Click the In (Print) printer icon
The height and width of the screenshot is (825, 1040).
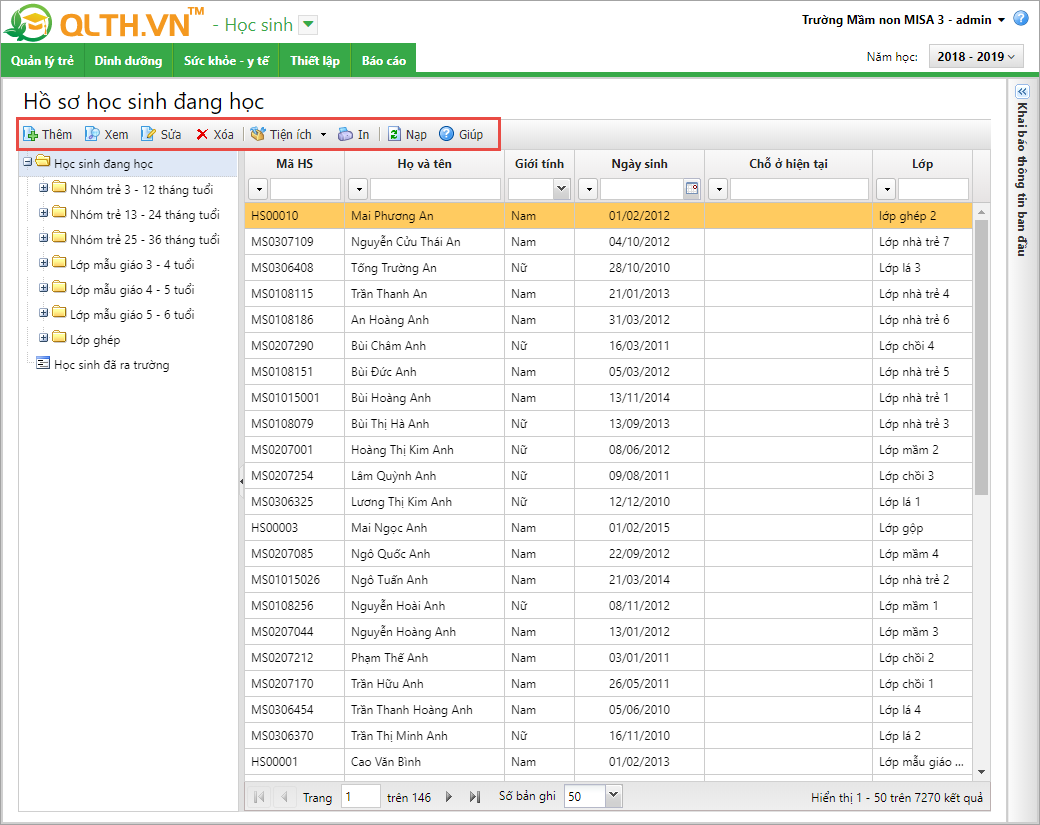pos(345,134)
